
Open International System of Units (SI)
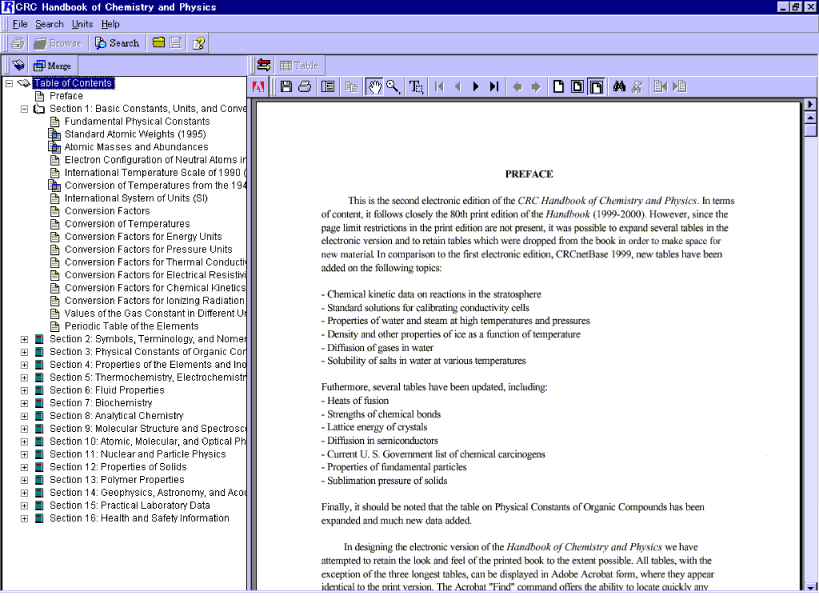[136, 198]
